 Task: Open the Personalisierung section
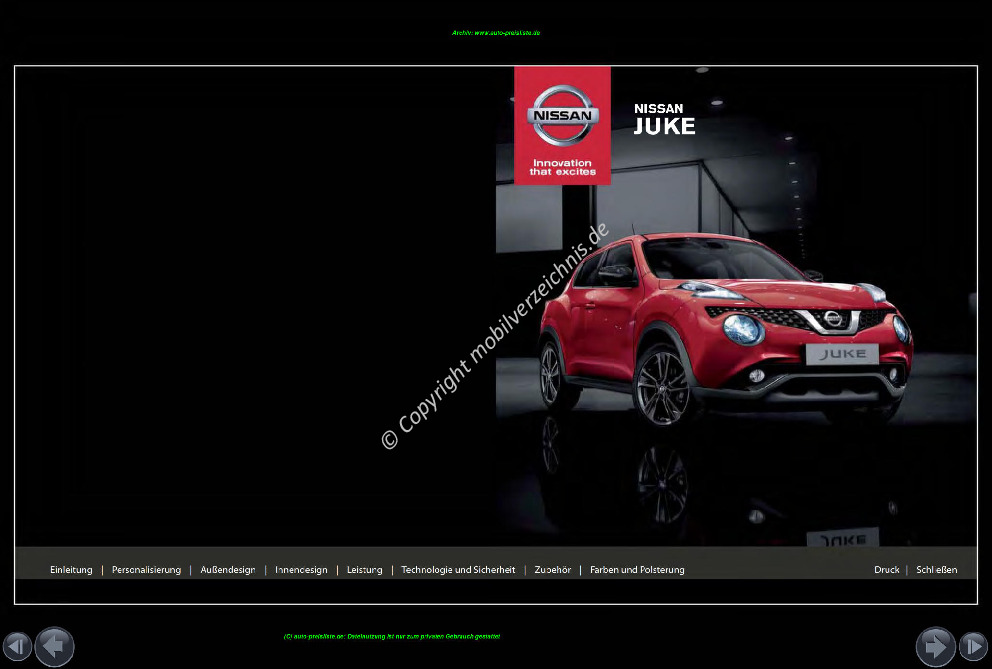pyautogui.click(x=146, y=570)
